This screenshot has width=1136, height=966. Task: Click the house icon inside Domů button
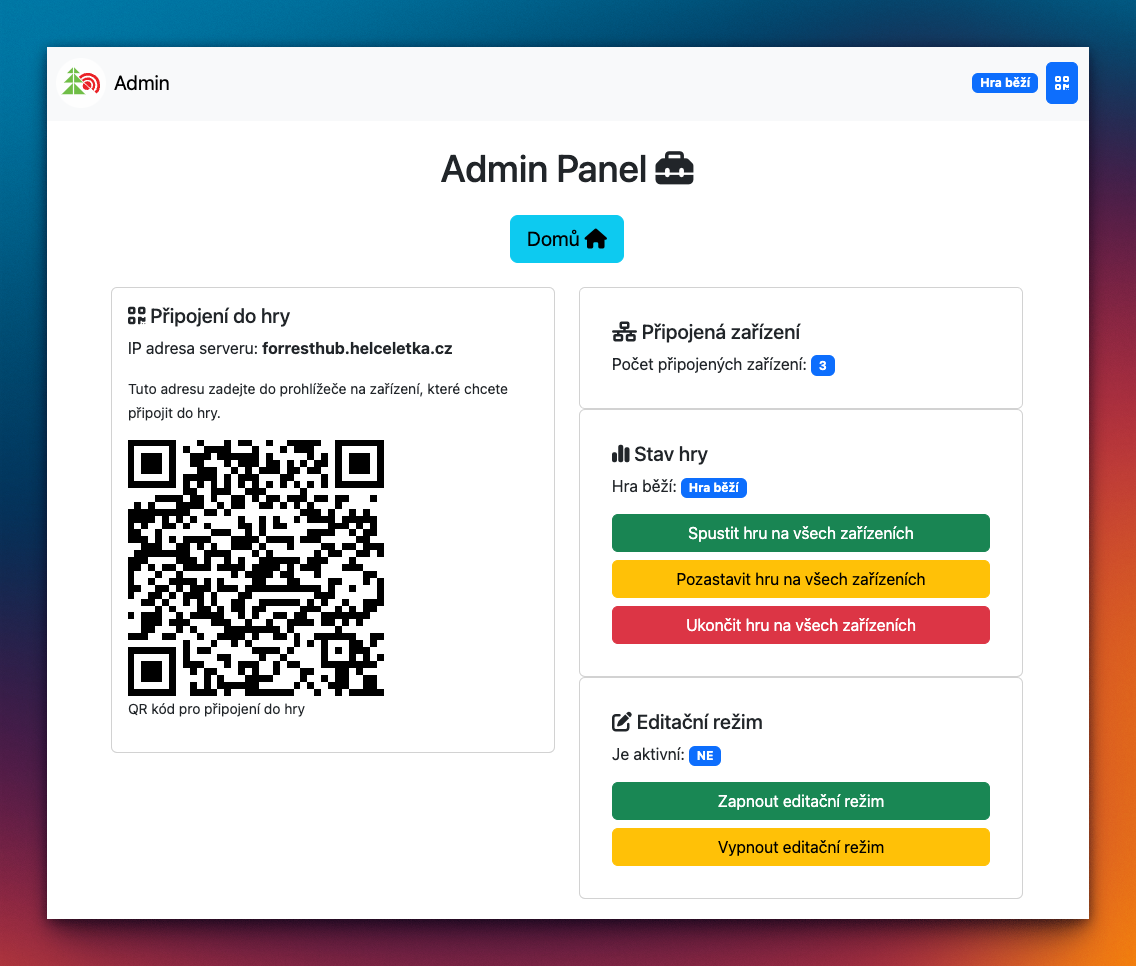tap(596, 239)
